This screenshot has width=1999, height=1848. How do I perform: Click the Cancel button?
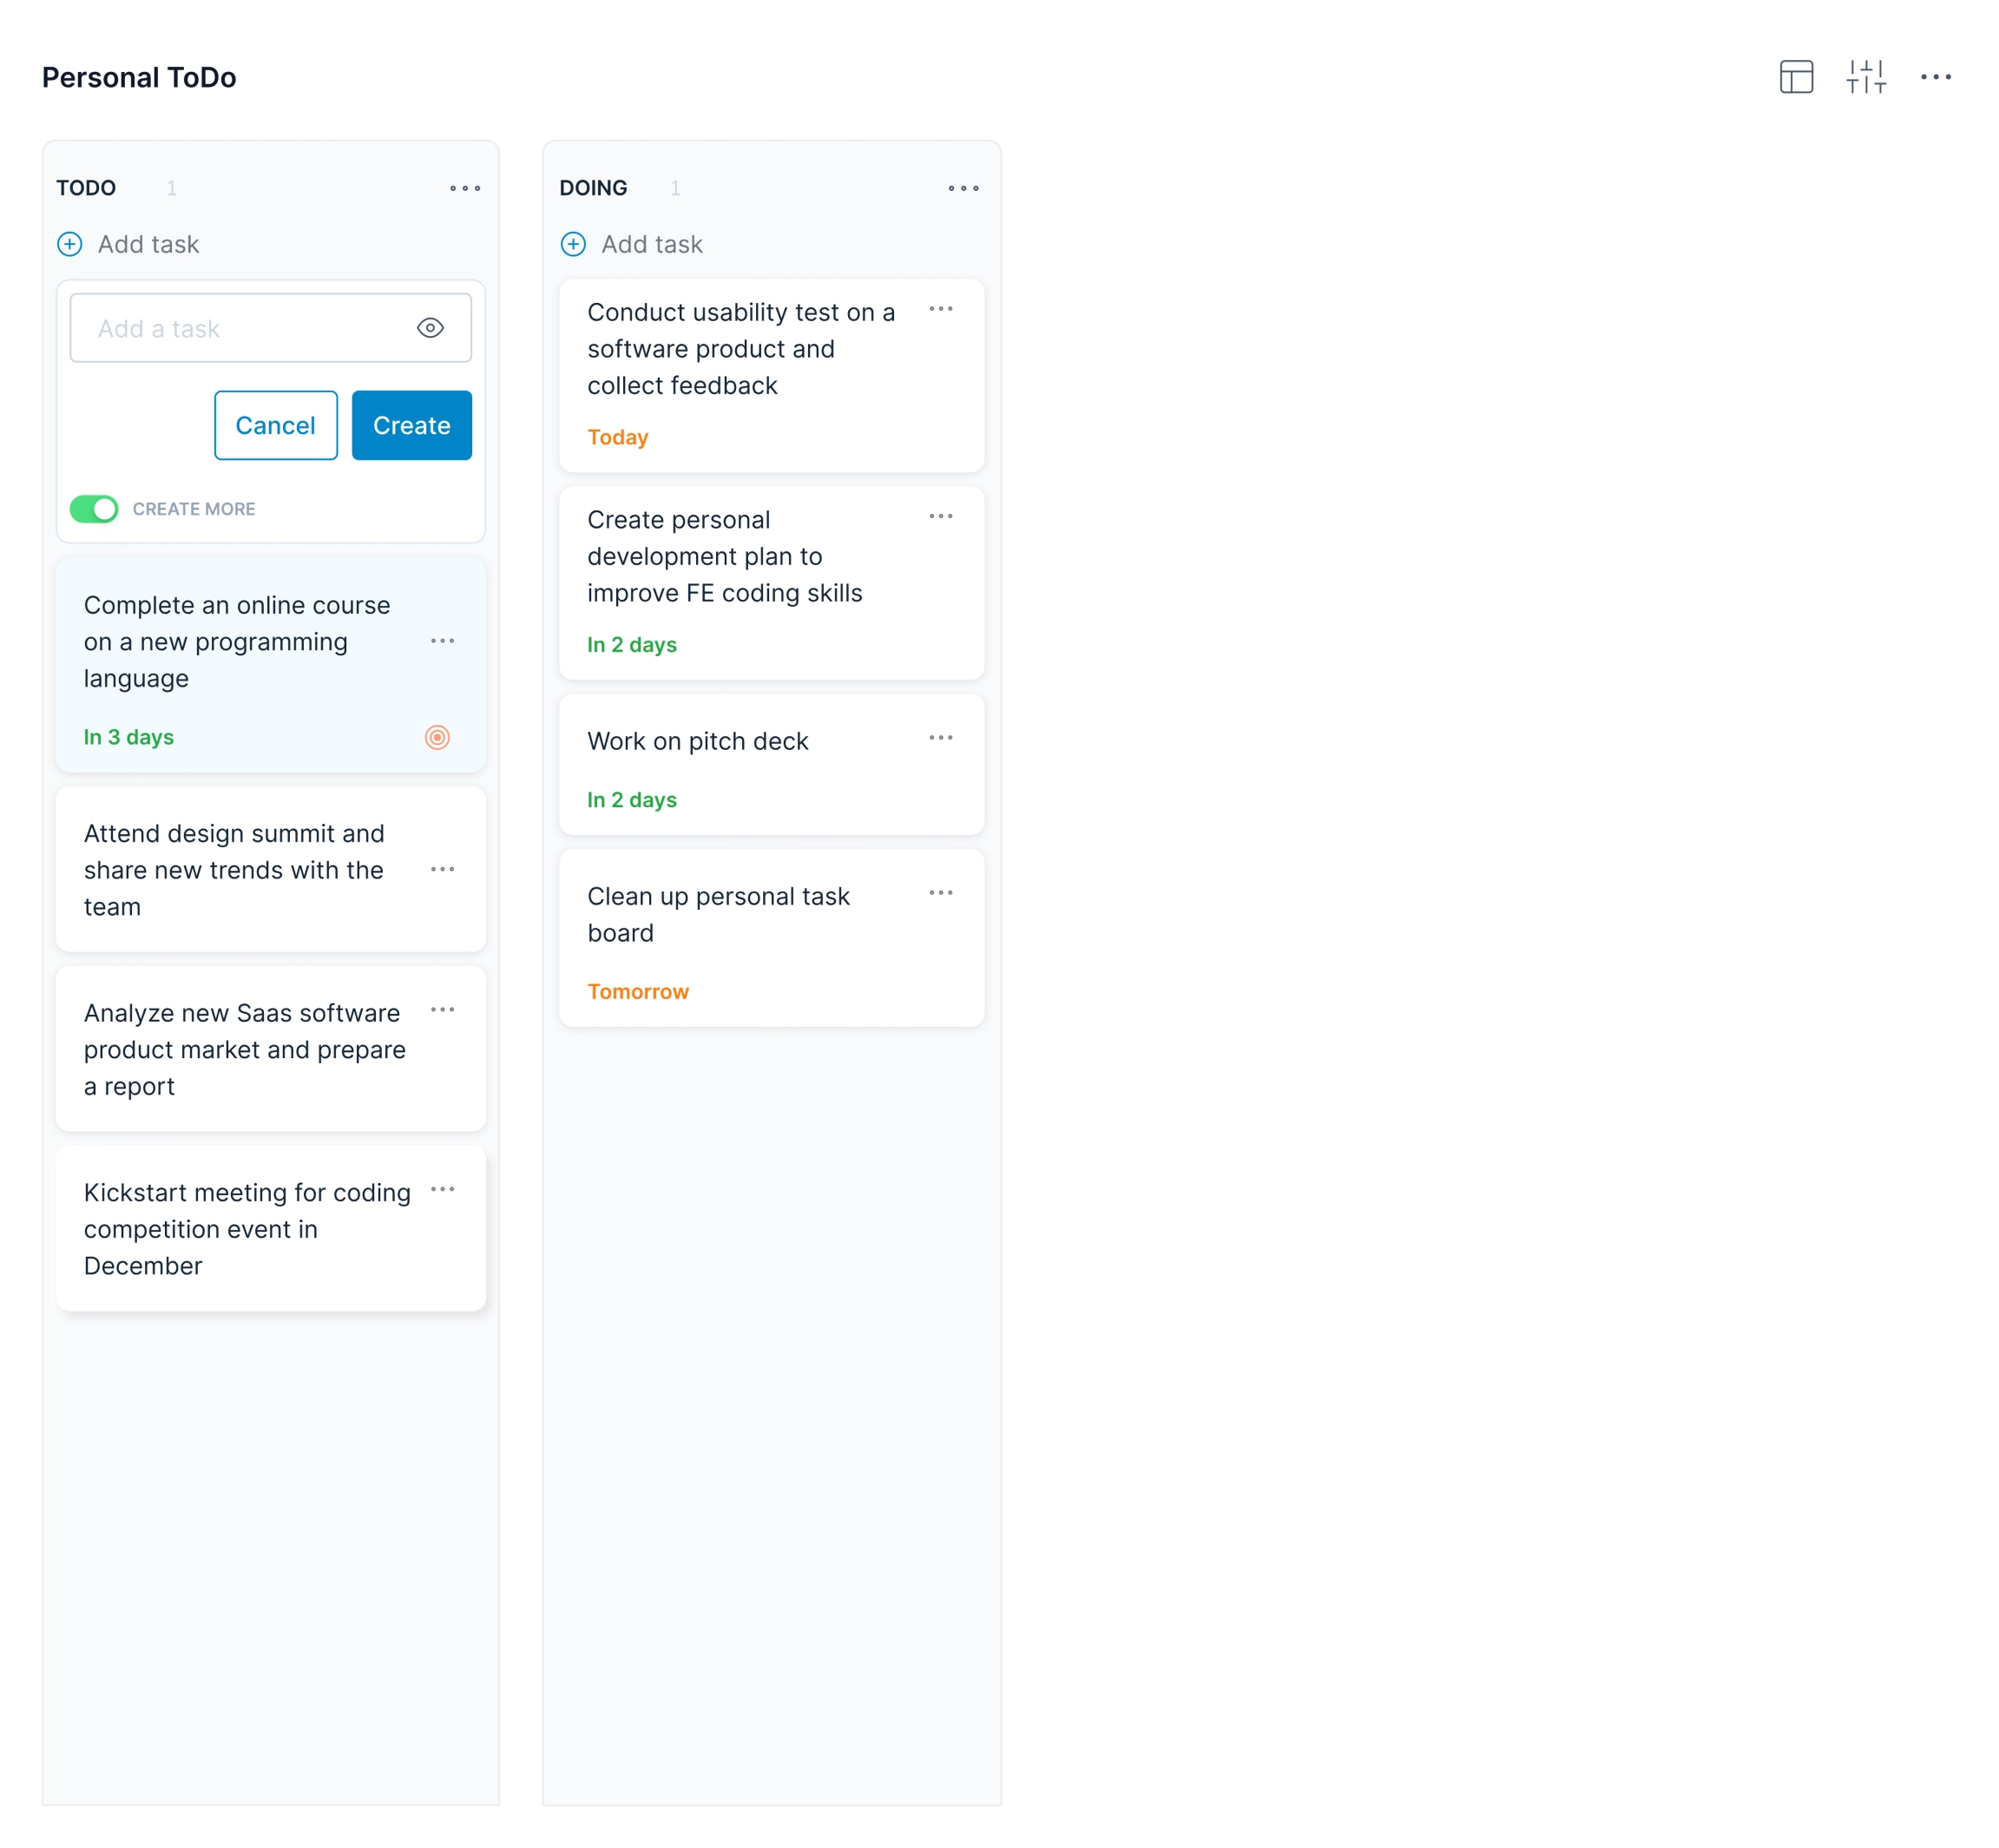tap(275, 425)
